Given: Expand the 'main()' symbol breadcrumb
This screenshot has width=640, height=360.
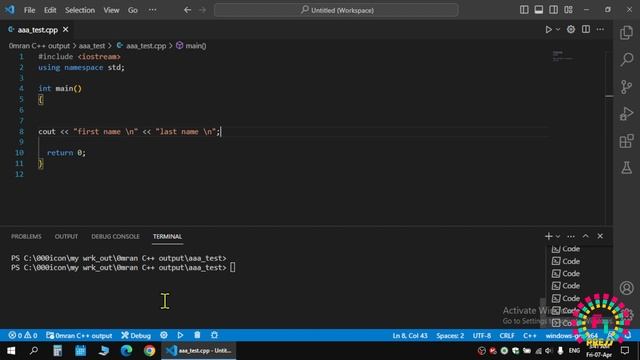Looking at the screenshot, I should pyautogui.click(x=191, y=46).
